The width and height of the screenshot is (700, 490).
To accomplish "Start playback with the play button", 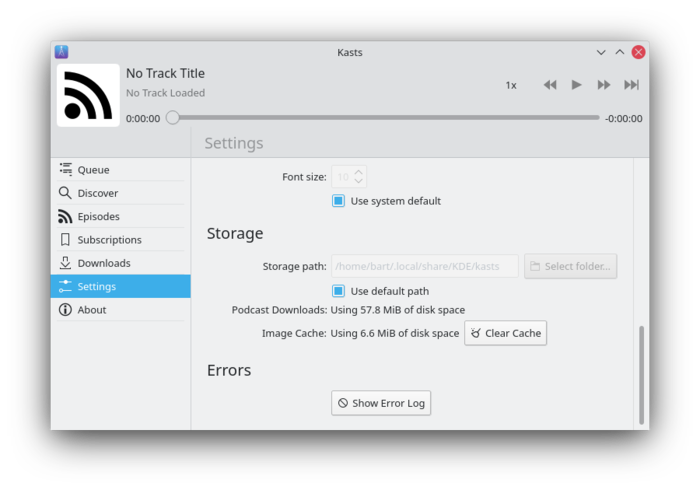I will click(576, 85).
